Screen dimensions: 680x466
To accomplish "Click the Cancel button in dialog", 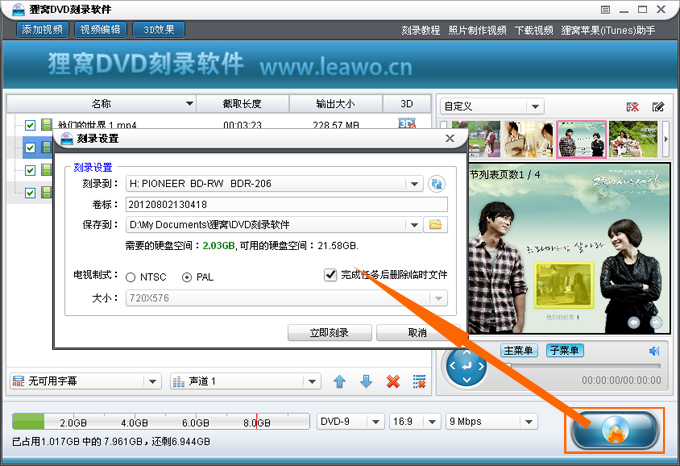I will [417, 333].
